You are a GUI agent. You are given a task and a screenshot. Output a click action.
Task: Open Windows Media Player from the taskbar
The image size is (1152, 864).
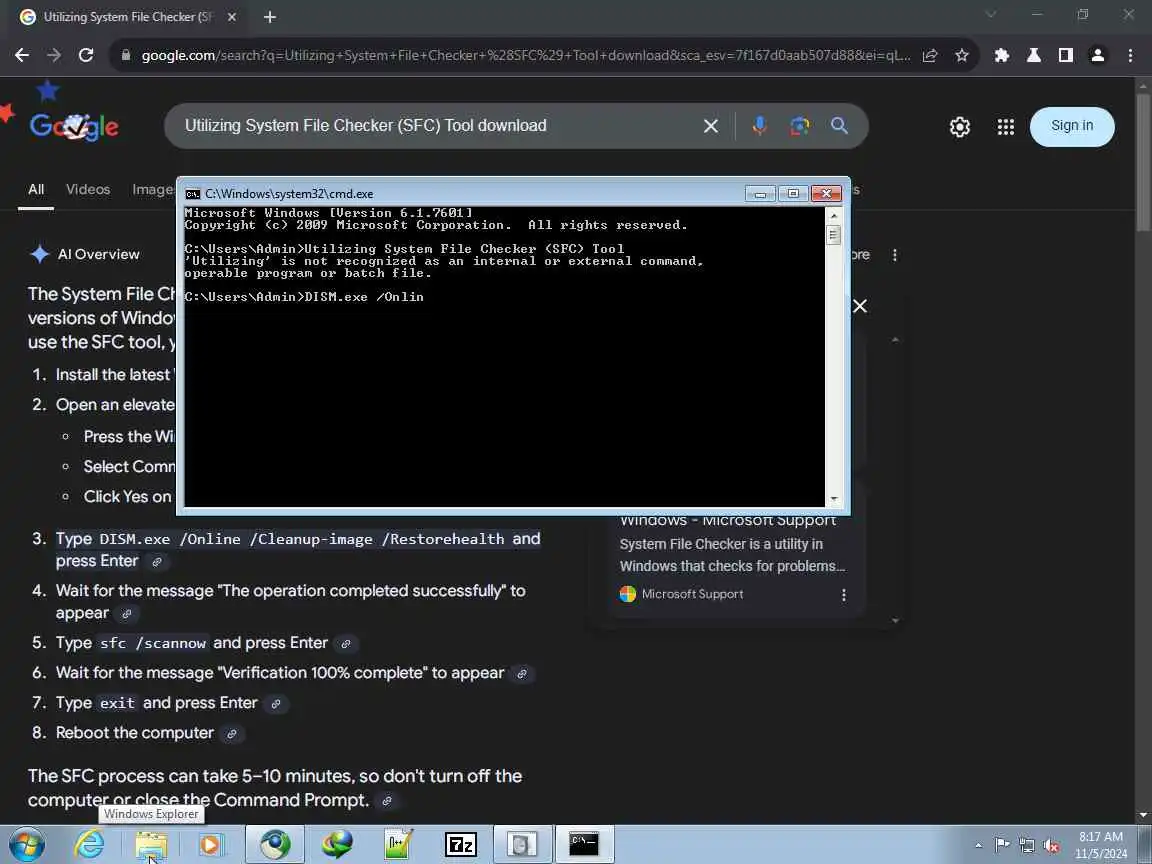pos(211,844)
